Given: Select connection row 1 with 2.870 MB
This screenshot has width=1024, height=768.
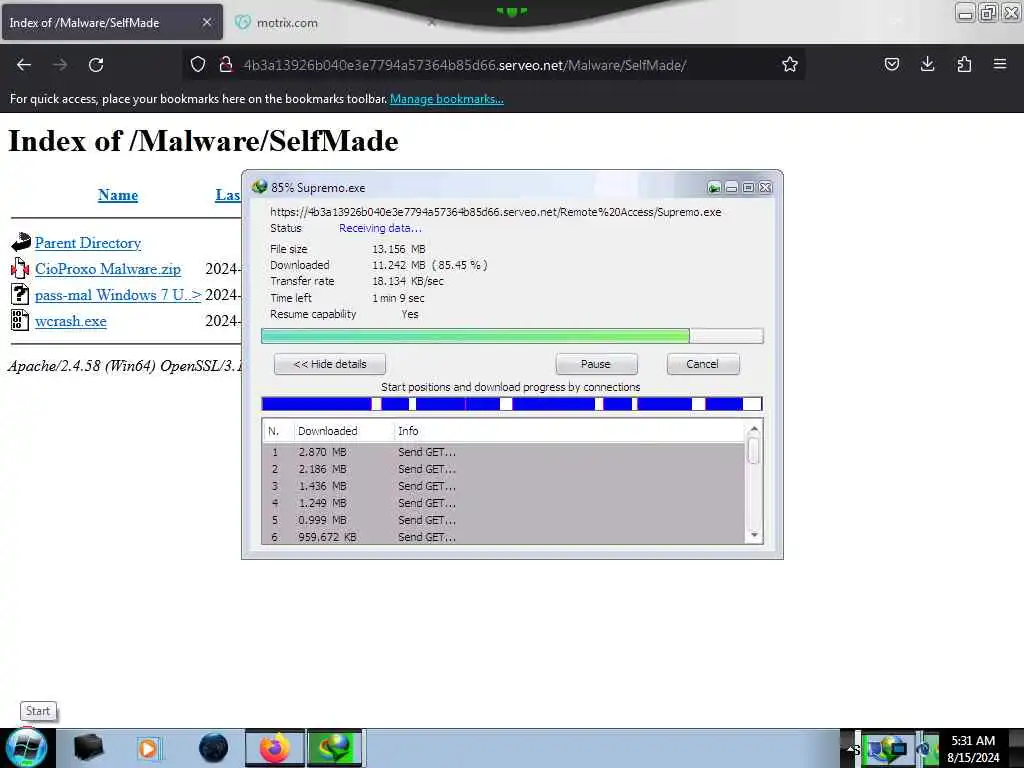Looking at the screenshot, I should tap(503, 452).
